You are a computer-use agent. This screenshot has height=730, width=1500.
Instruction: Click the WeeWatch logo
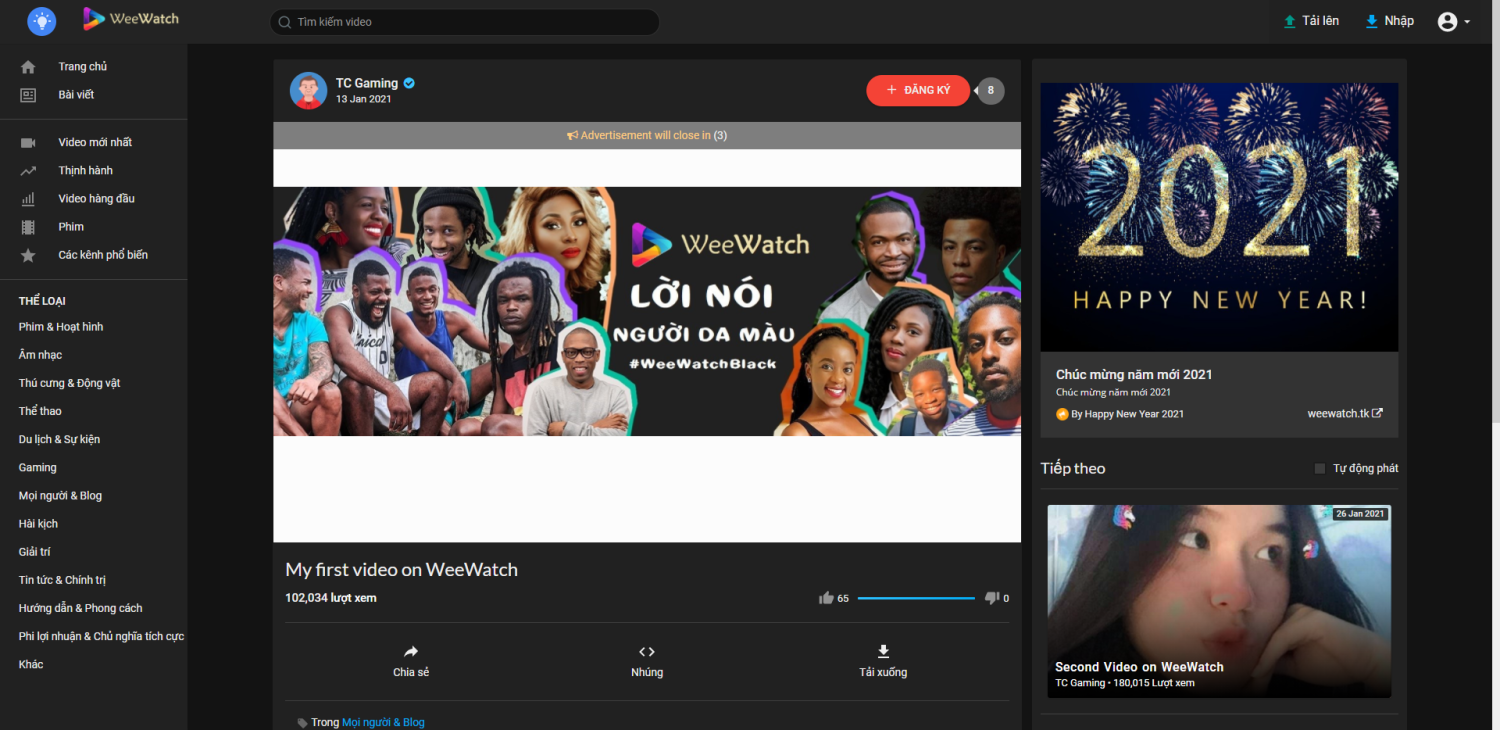point(131,19)
